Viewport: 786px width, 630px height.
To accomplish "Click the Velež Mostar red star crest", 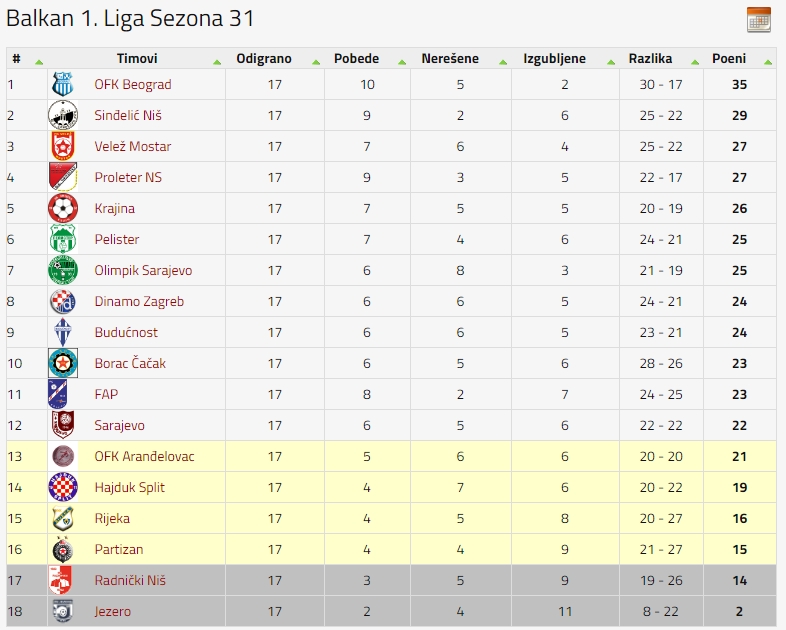I will click(x=63, y=146).
